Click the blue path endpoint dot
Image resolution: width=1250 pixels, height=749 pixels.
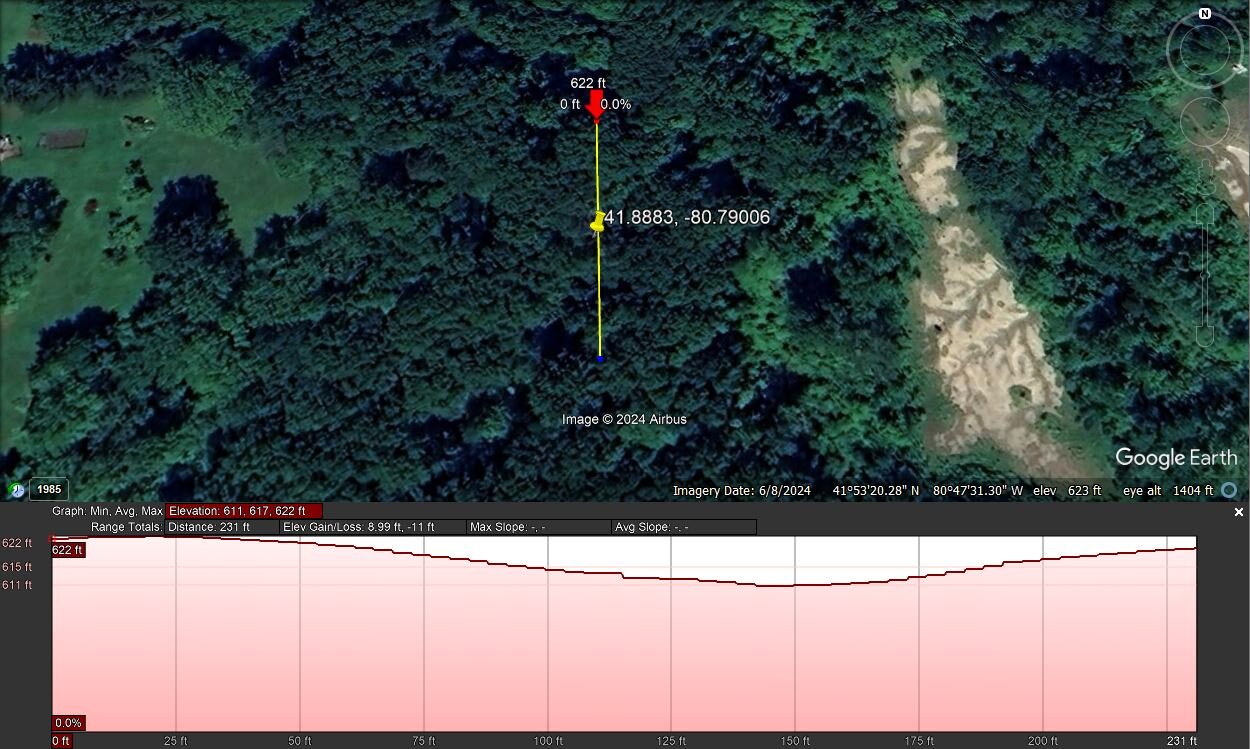[x=600, y=358]
